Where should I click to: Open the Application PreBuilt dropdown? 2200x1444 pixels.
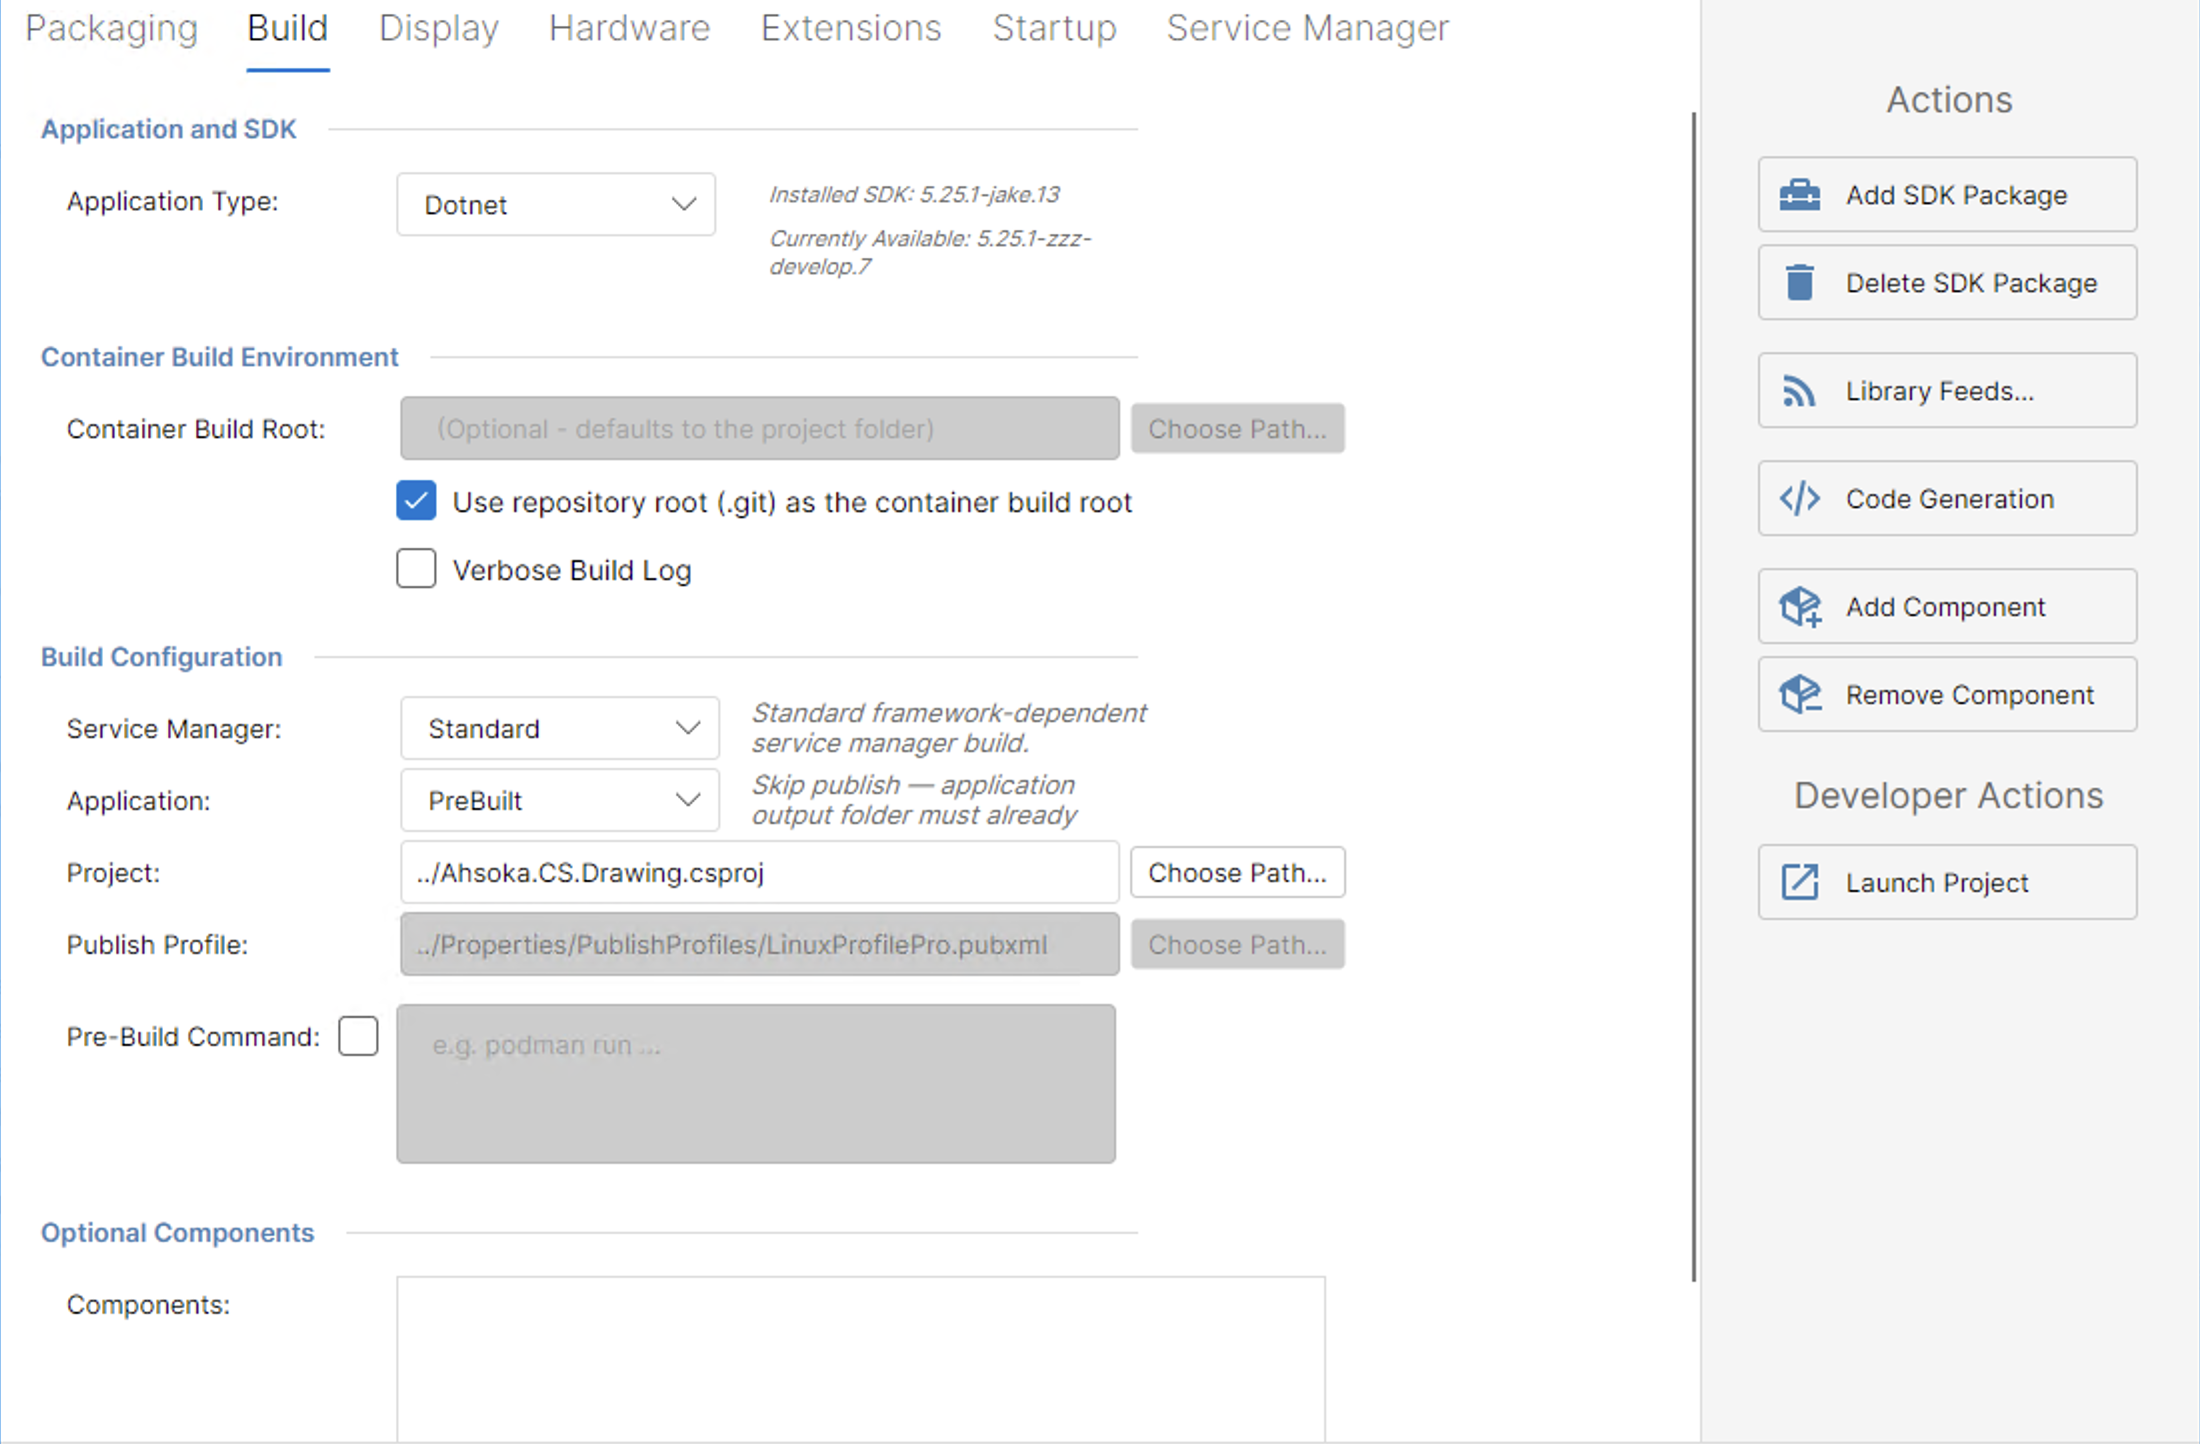[559, 801]
